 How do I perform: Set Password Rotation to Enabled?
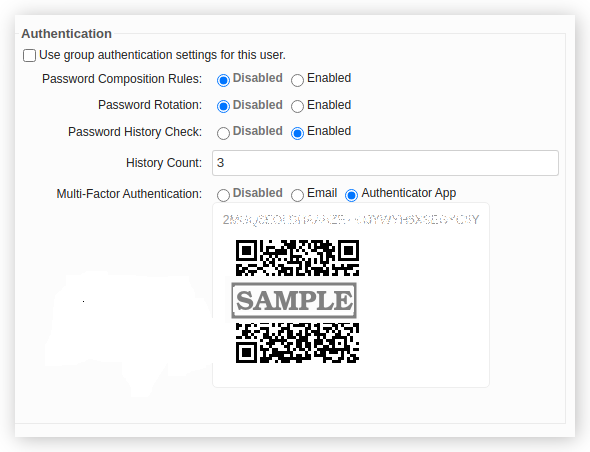[297, 107]
